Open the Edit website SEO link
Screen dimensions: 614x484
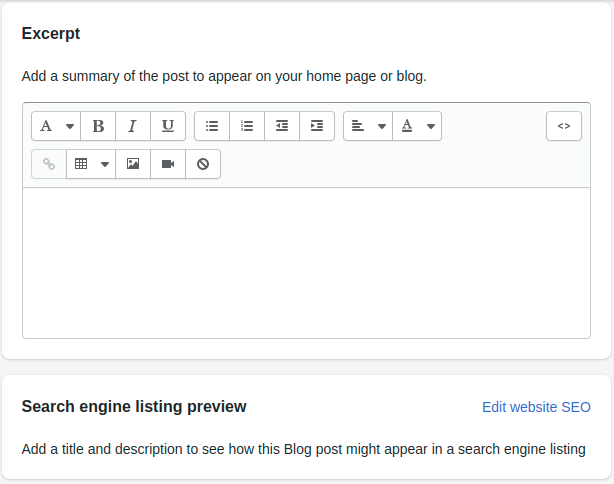click(x=536, y=407)
